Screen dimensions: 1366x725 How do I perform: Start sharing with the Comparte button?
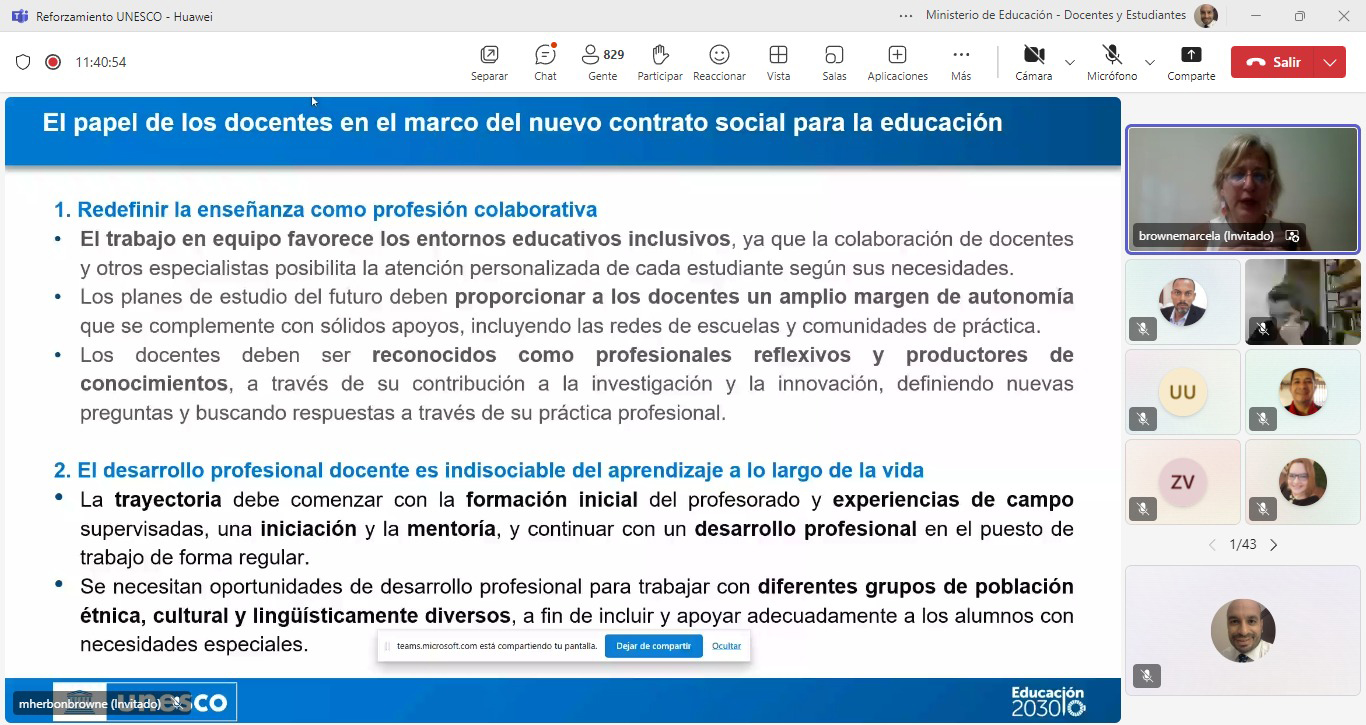click(x=1191, y=62)
